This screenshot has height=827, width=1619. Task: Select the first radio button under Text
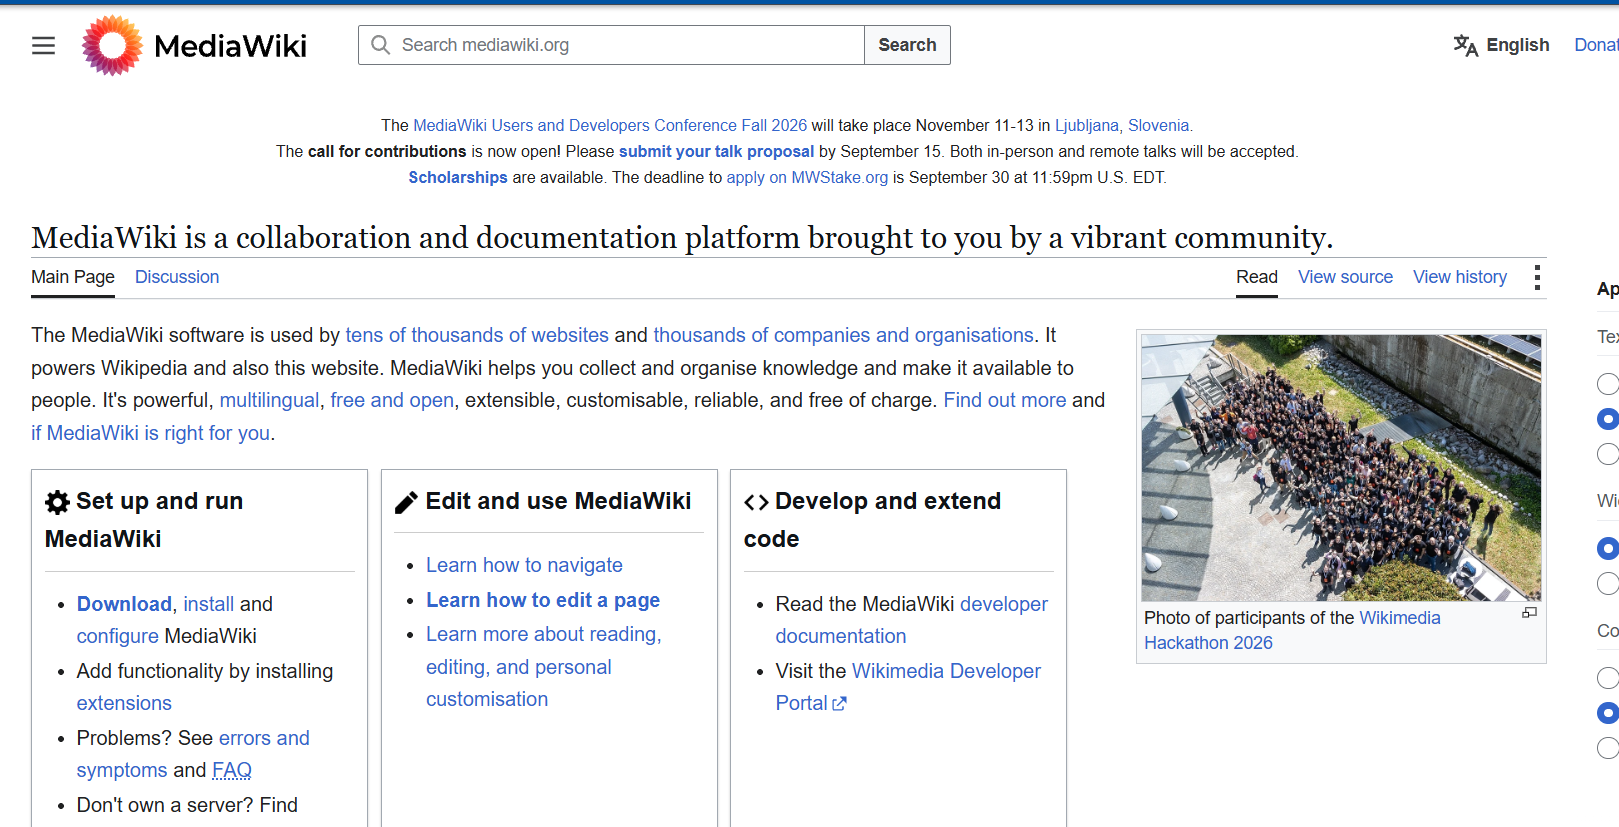coord(1608,384)
